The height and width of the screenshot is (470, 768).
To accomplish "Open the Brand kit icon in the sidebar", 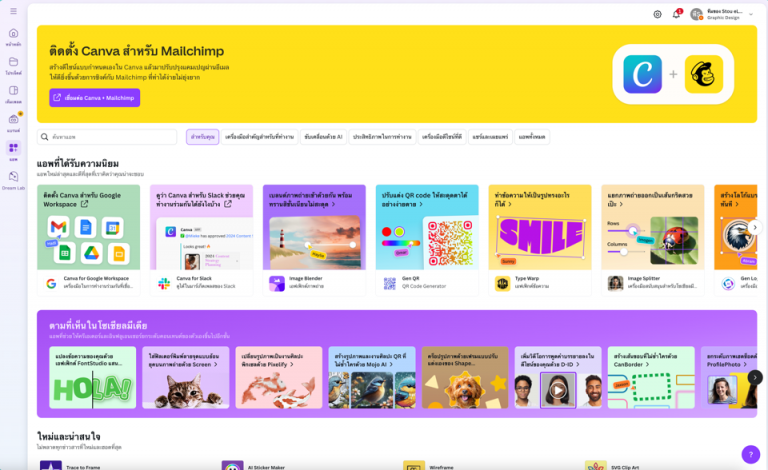I will tap(13, 119).
